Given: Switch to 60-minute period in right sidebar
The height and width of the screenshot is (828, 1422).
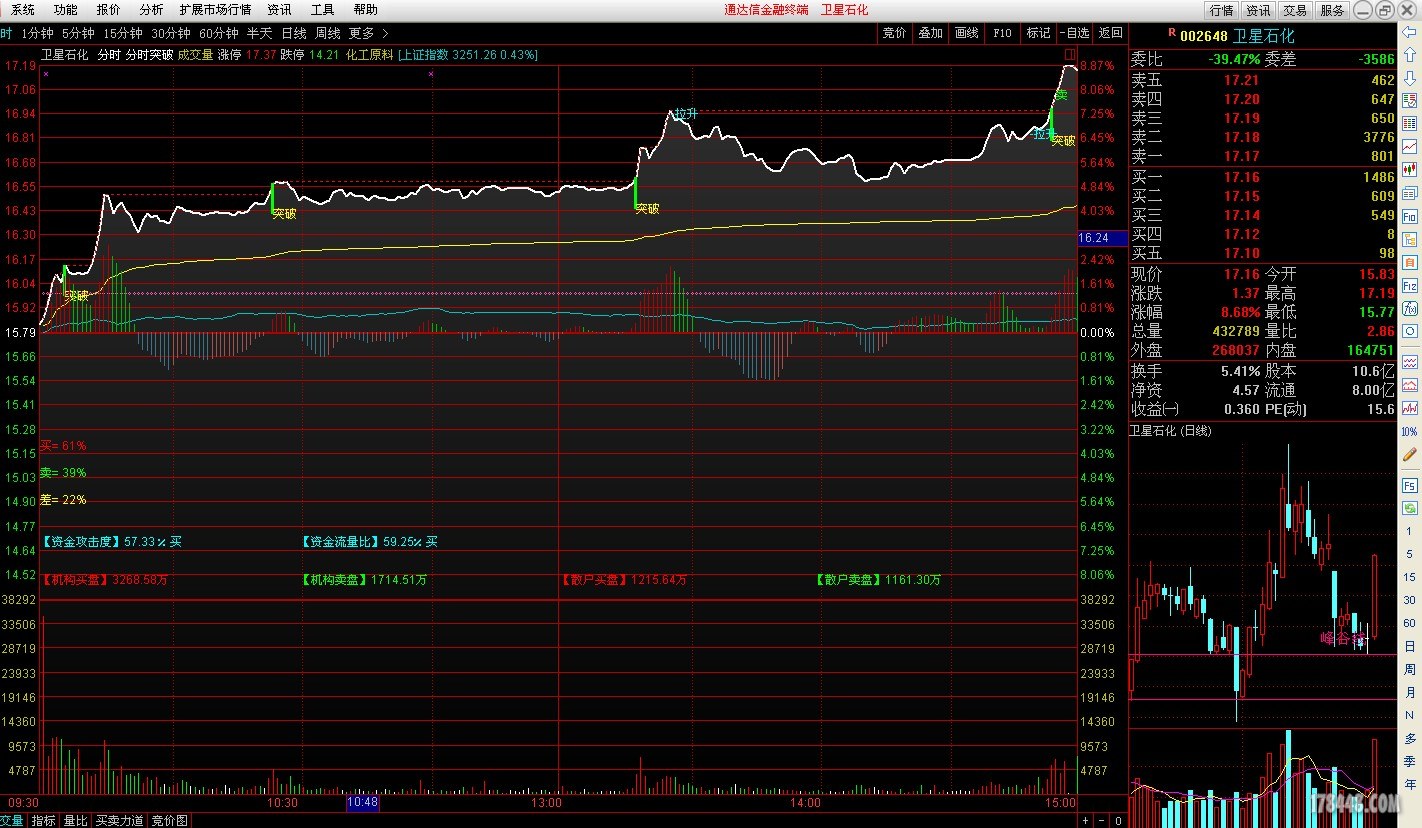Looking at the screenshot, I should [x=1410, y=623].
